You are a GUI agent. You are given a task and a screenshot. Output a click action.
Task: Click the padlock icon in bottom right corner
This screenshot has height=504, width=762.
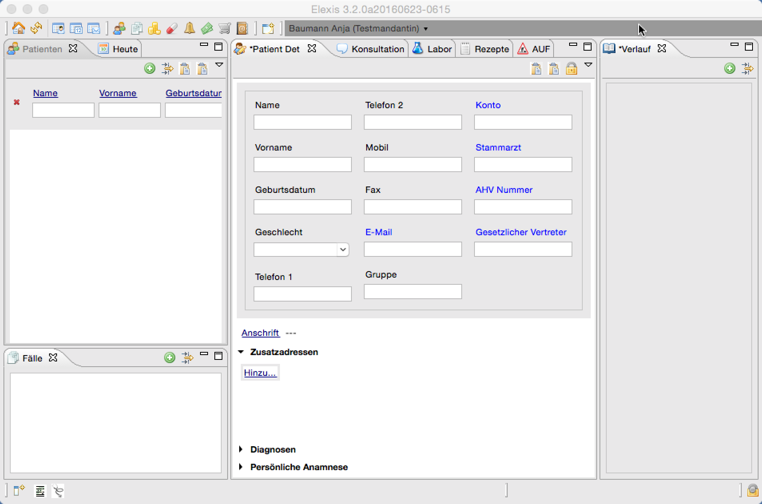click(x=753, y=490)
